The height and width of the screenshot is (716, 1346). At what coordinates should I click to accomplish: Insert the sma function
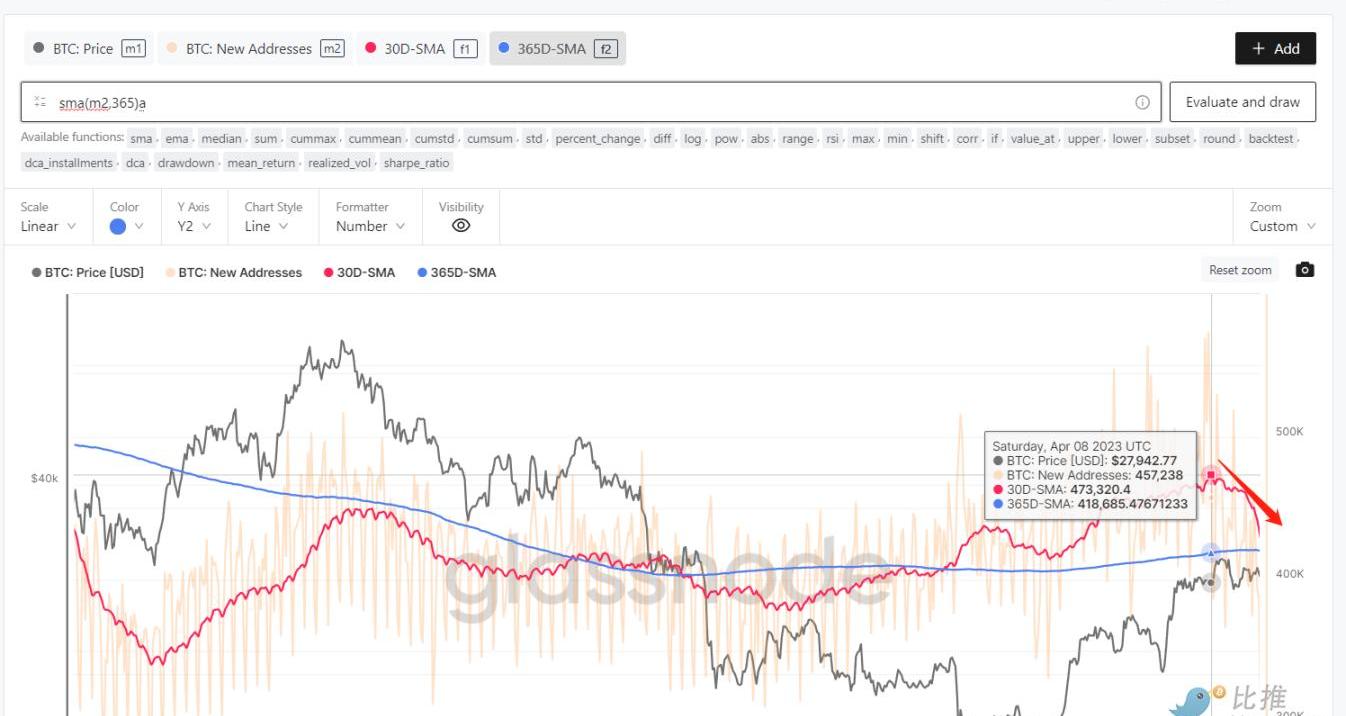(x=141, y=139)
